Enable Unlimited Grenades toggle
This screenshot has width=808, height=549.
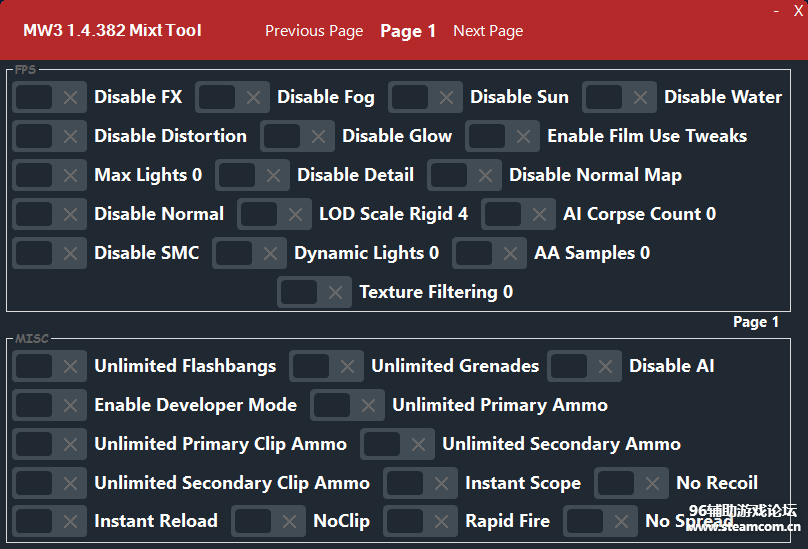tap(327, 366)
